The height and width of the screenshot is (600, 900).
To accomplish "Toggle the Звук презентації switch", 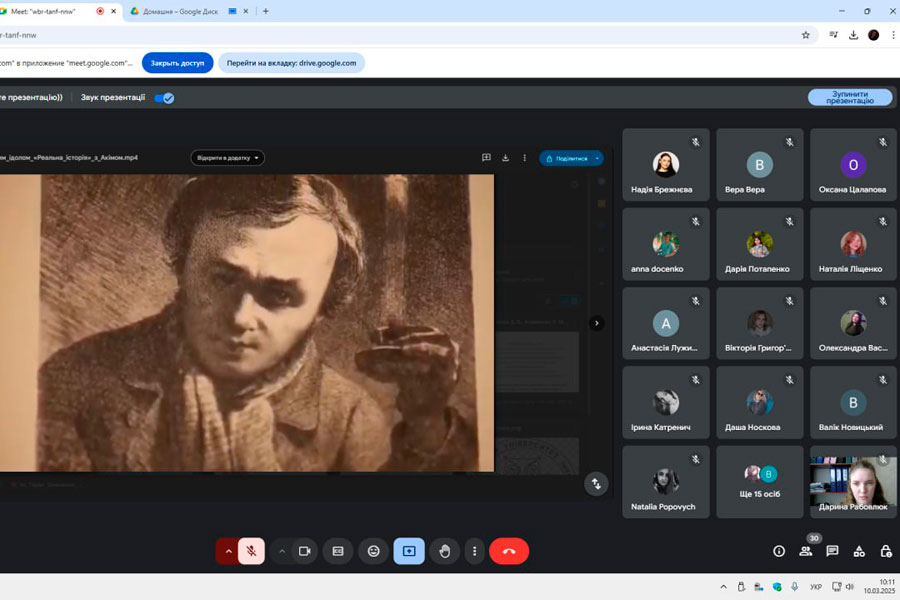I will click(165, 98).
